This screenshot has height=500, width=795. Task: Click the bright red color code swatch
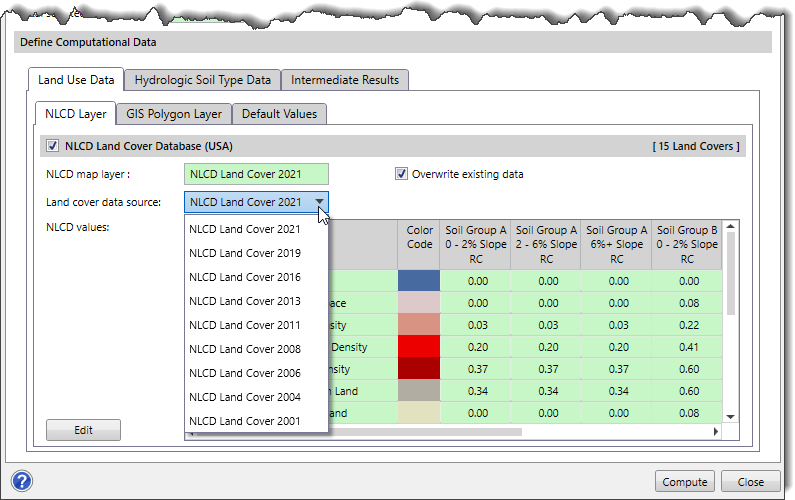[x=419, y=346]
